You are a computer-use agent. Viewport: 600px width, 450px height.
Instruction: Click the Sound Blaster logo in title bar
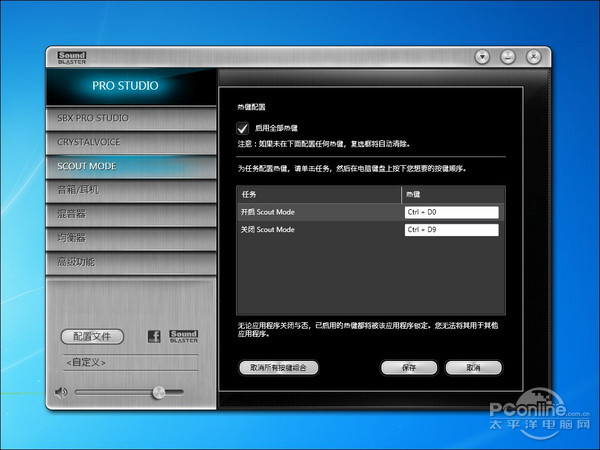point(72,58)
